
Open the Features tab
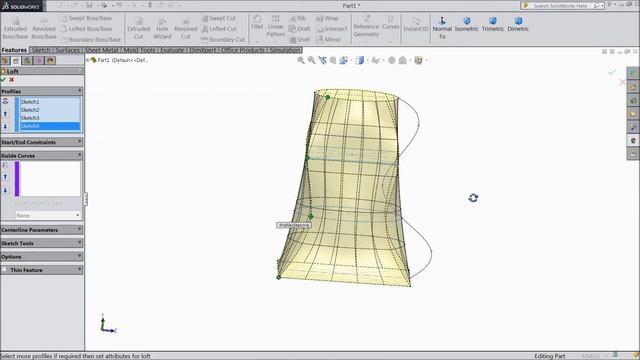[x=14, y=50]
